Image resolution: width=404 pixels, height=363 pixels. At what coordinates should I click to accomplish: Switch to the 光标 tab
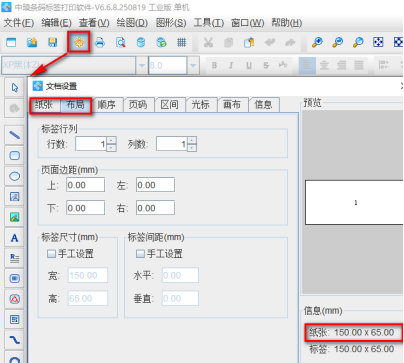pyautogui.click(x=201, y=105)
